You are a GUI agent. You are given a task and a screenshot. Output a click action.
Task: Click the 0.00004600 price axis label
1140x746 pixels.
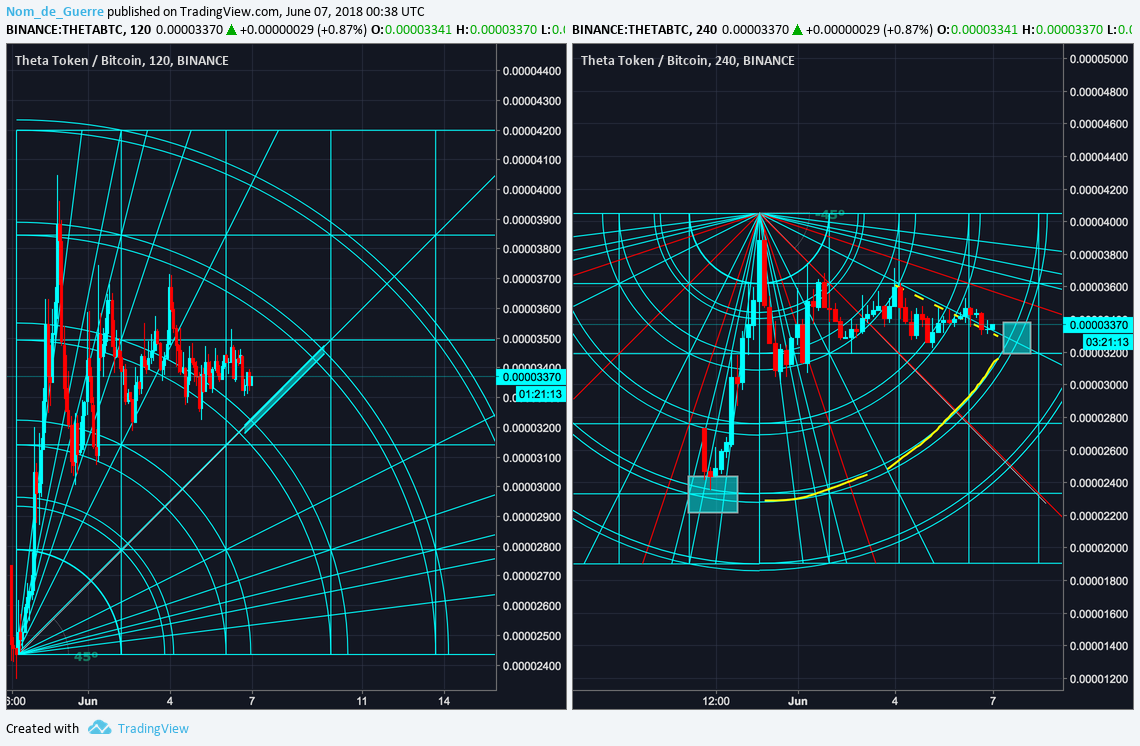[x=1099, y=124]
